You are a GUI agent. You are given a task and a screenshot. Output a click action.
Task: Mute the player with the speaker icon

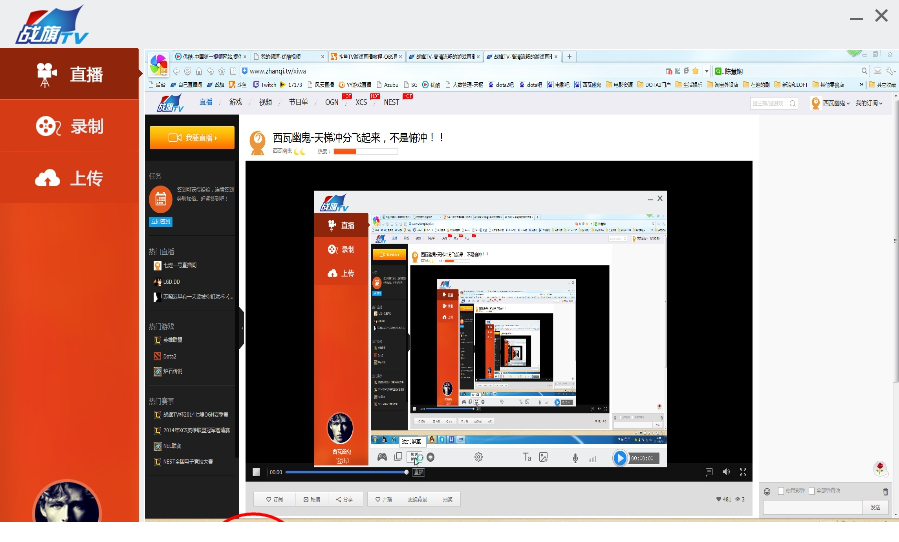point(726,471)
